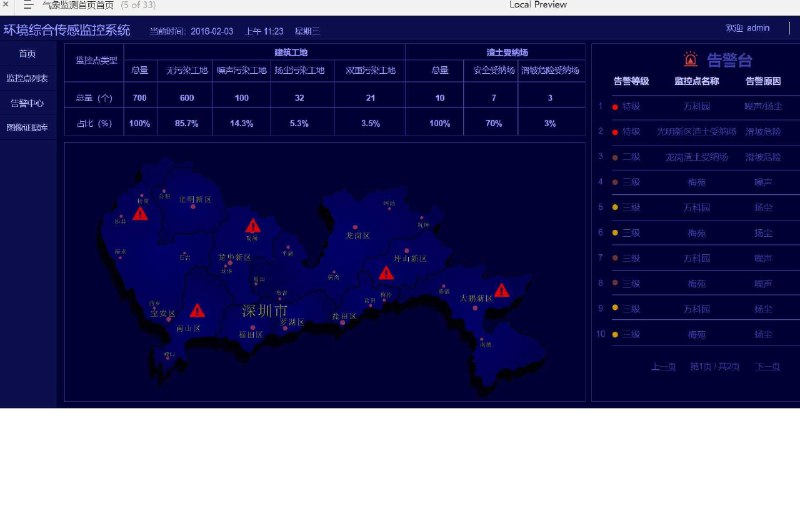The image size is (800, 526).
Task: Open 梅苑 in alarm row 4
Action: point(696,182)
